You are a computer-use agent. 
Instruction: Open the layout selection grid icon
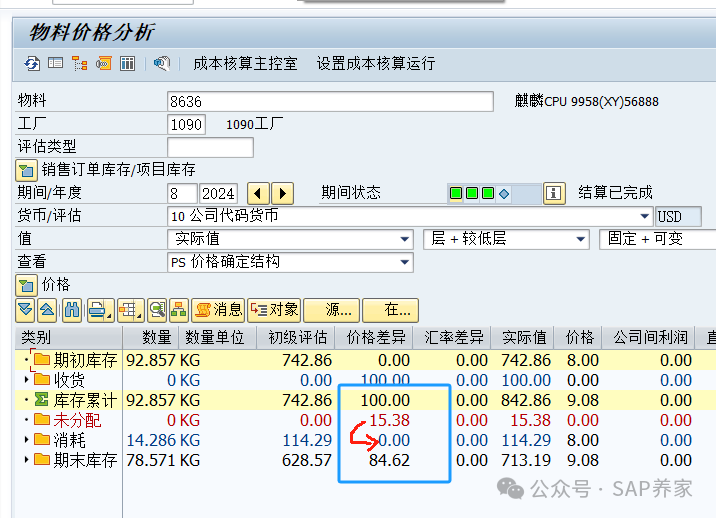(131, 310)
